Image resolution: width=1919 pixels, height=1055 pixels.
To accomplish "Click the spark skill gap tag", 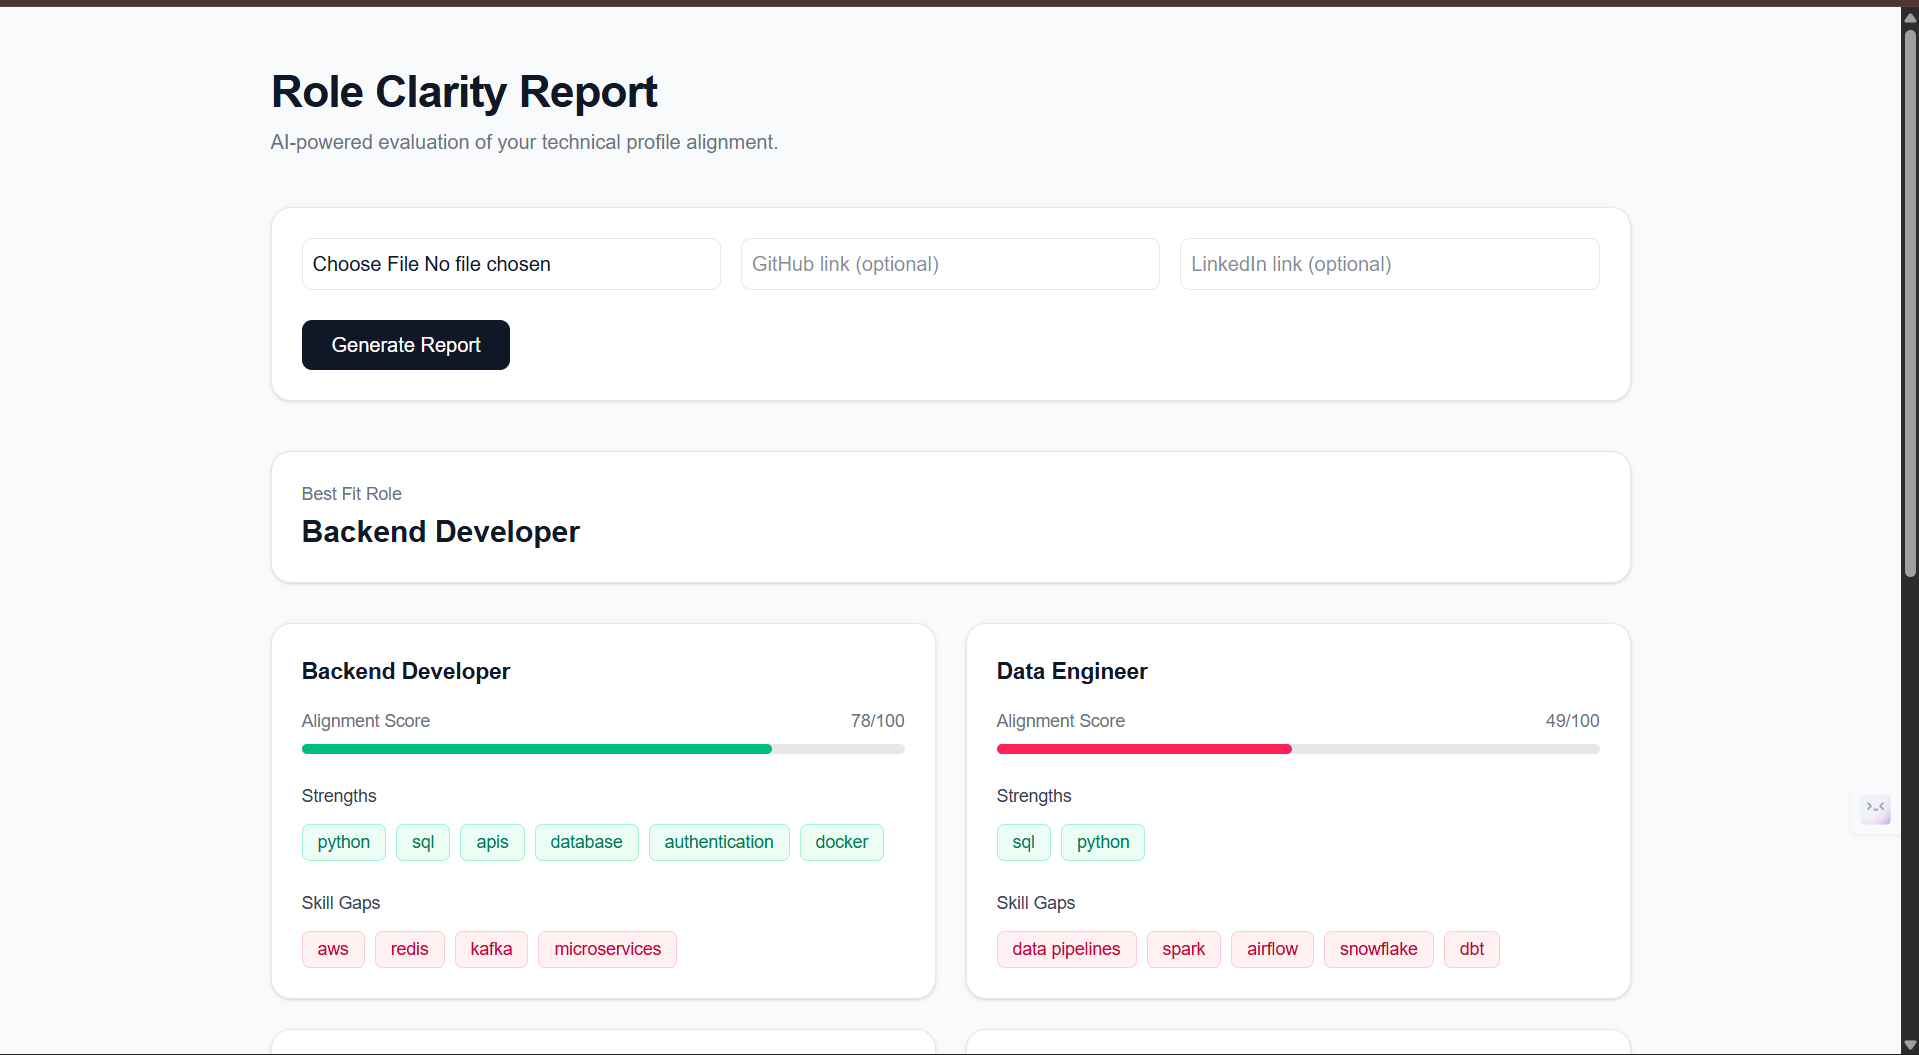I will (1184, 949).
